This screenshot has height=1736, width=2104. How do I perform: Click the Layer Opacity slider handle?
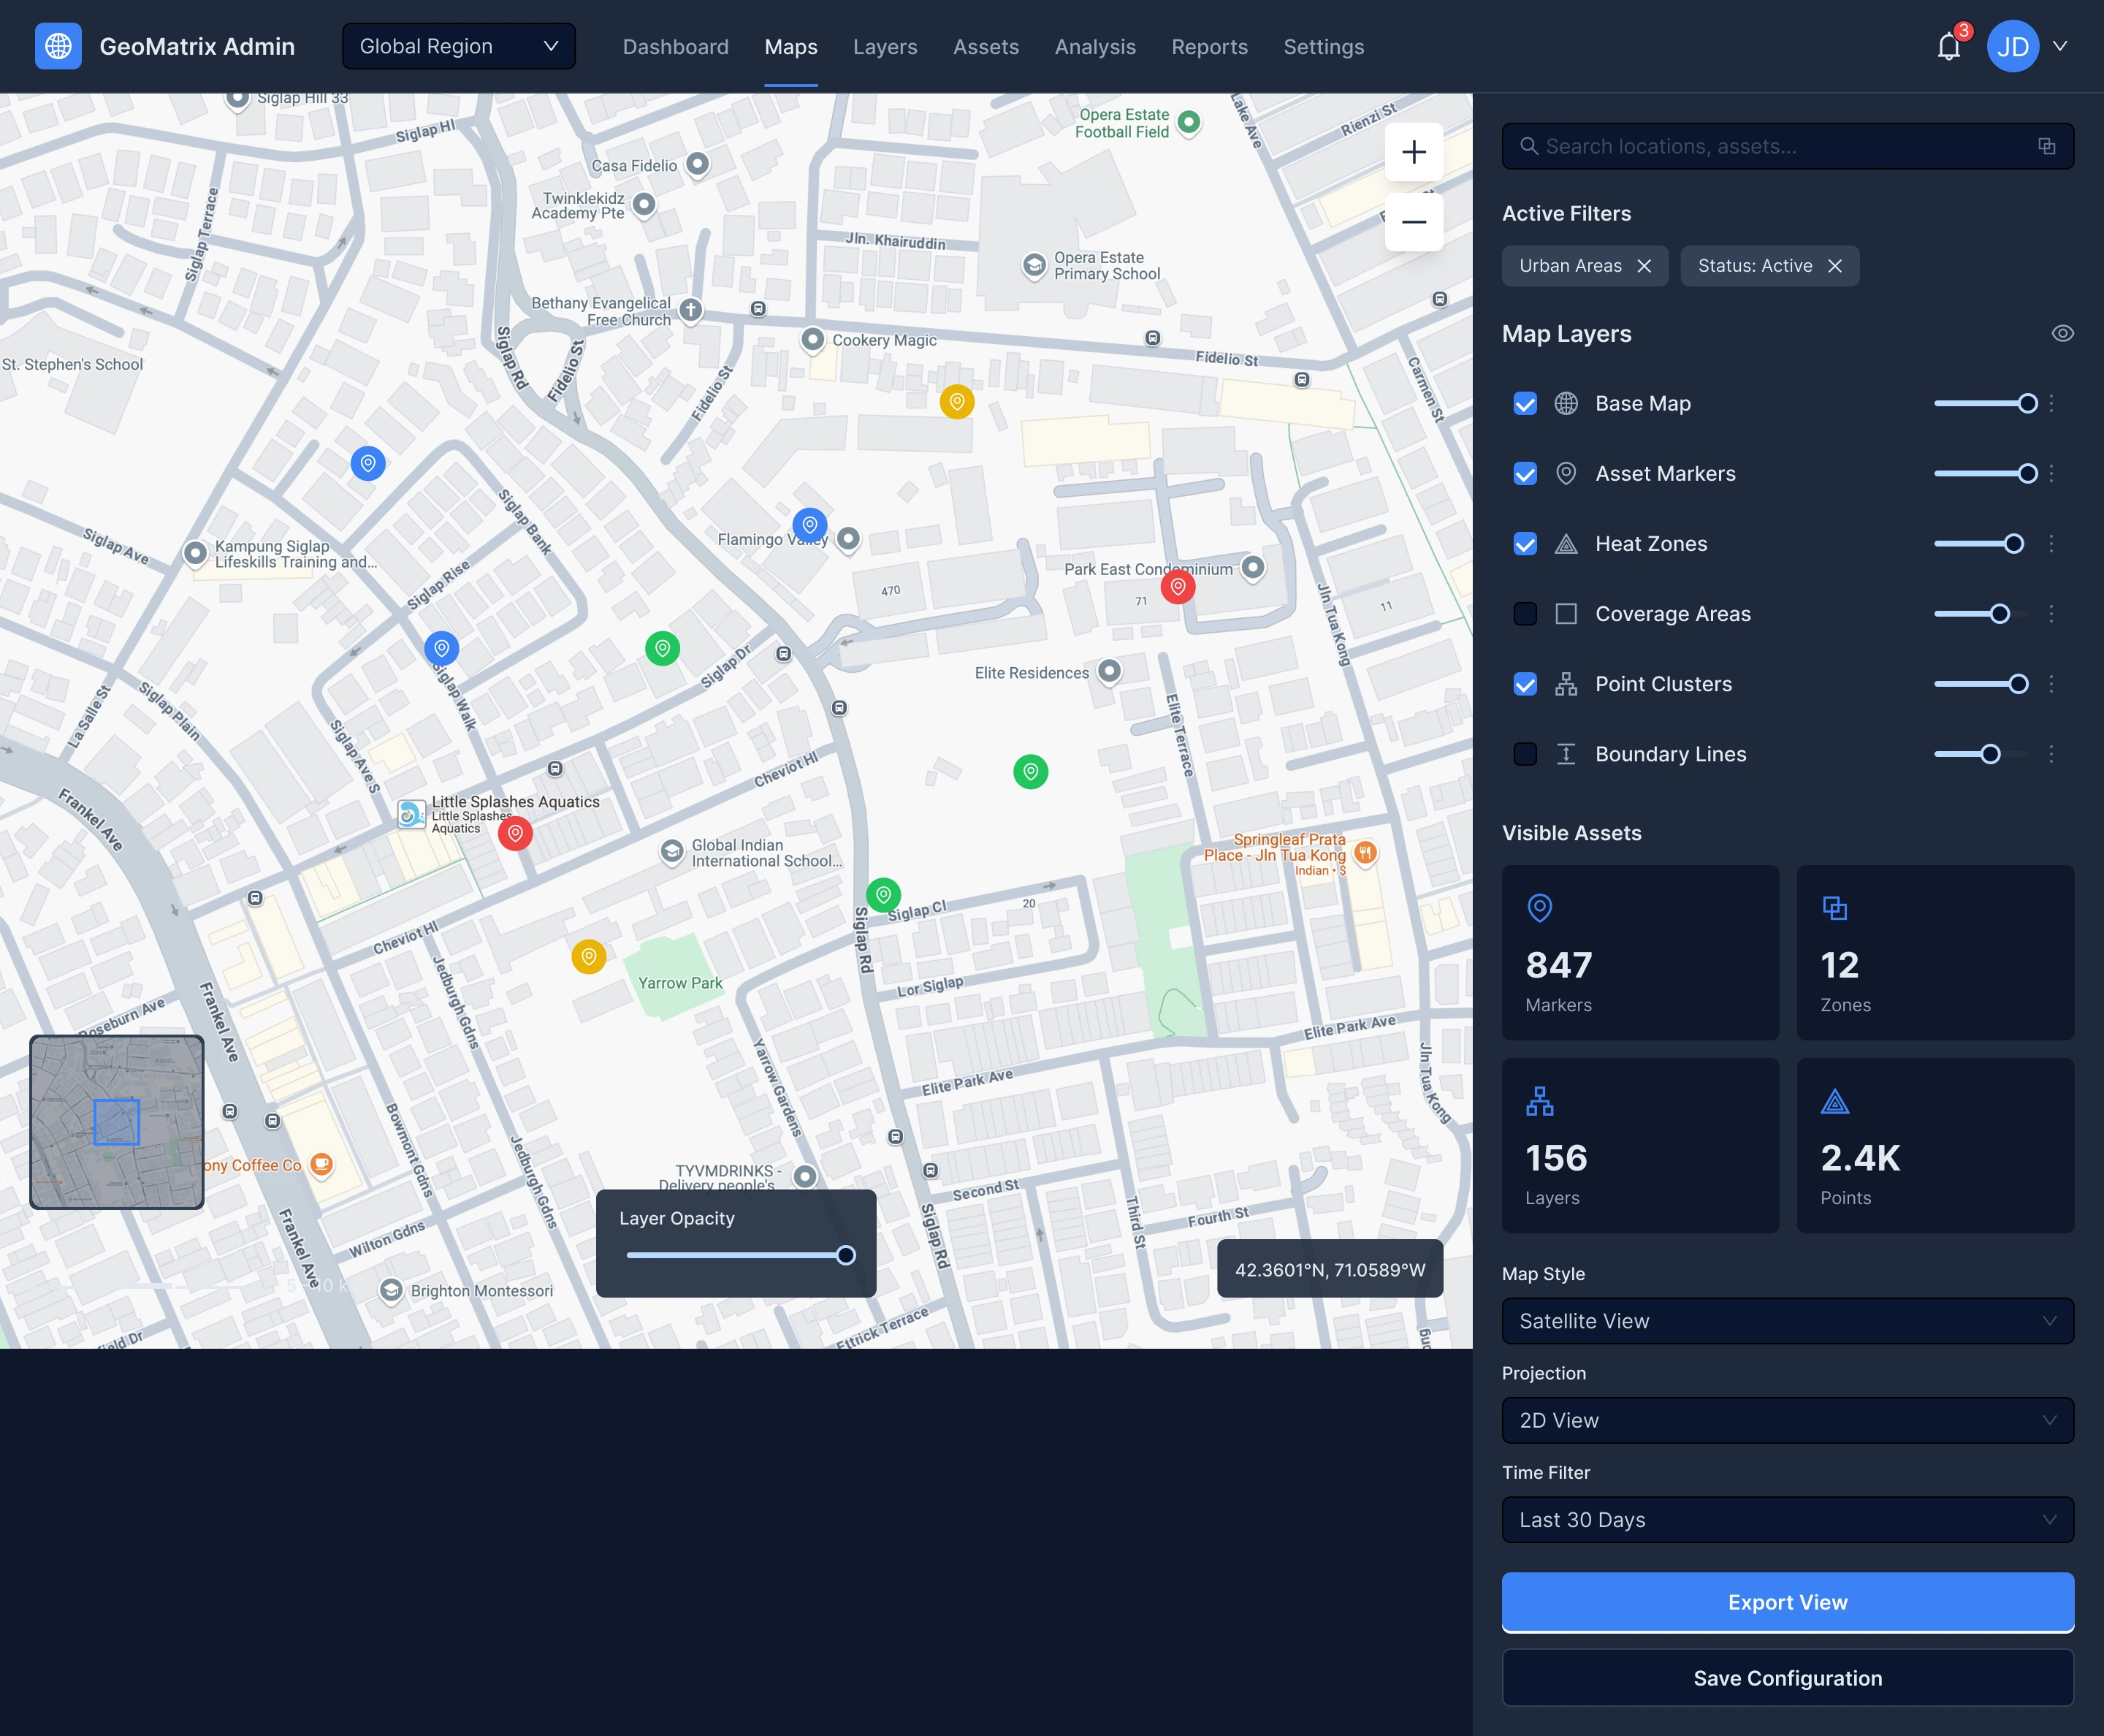point(846,1255)
